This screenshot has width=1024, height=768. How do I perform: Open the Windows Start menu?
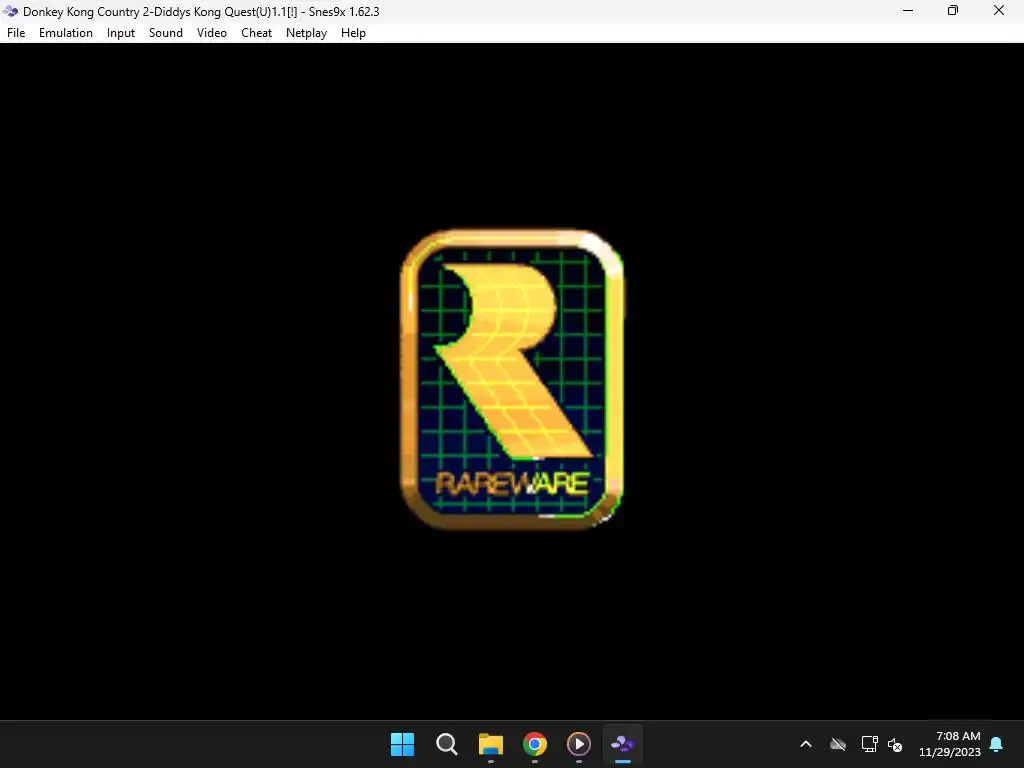tap(402, 744)
